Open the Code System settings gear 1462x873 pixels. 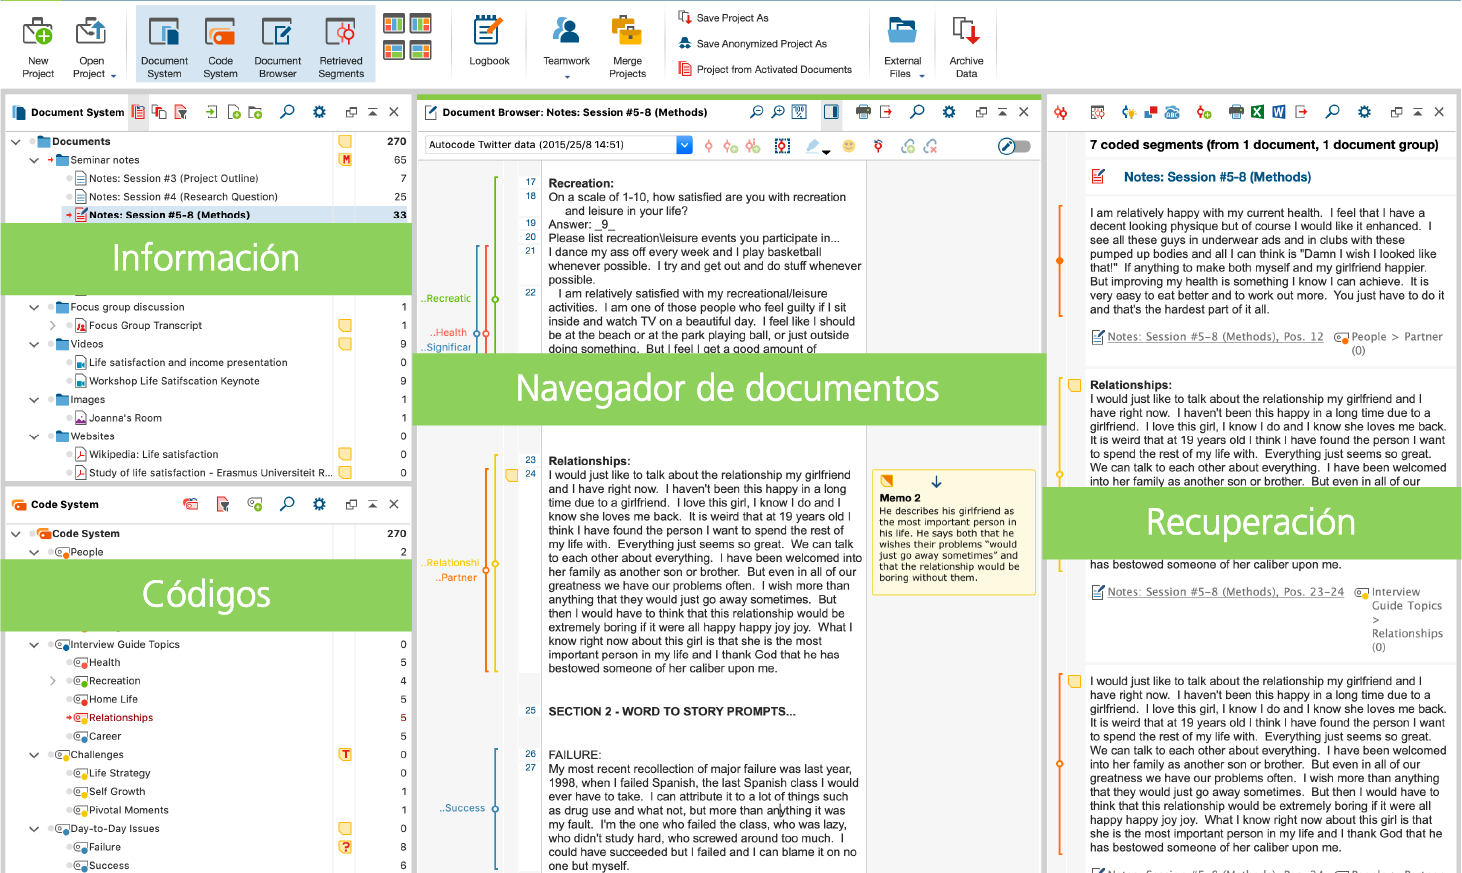click(x=319, y=504)
